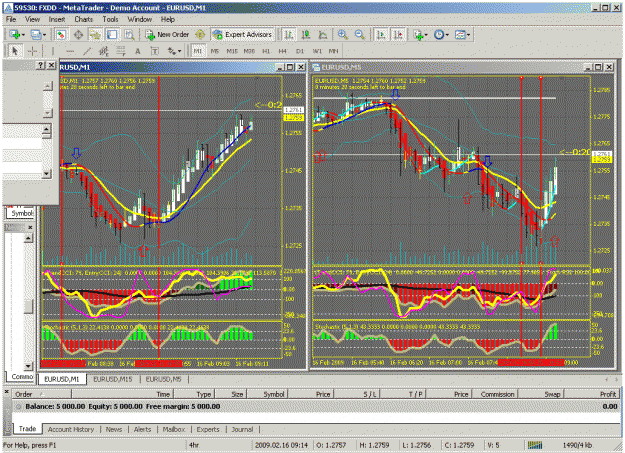Screen dimensions: 625x453
Task: Switch timeframe to M30
Action: [249, 51]
